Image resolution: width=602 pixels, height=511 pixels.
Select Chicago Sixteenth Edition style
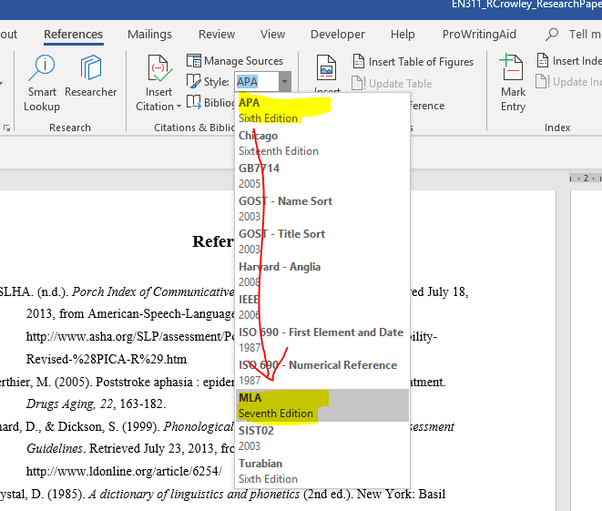point(322,143)
